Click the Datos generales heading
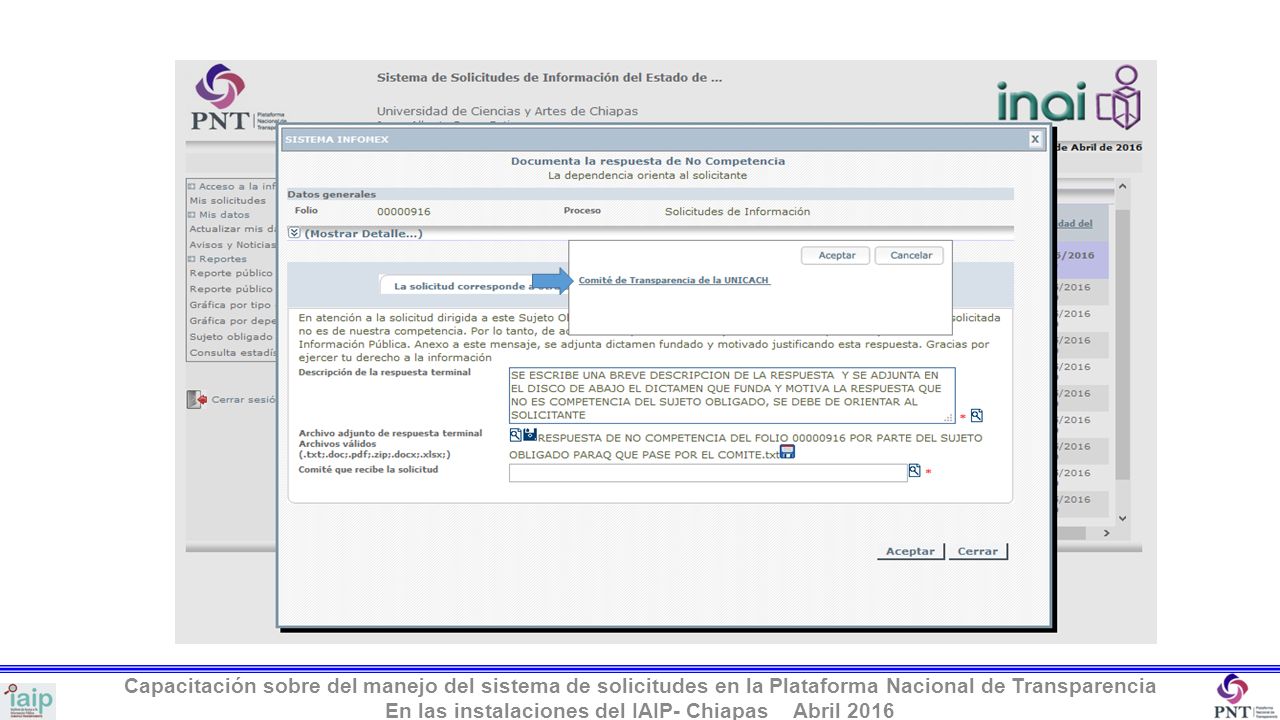Viewport: 1280px width, 720px height. coord(332,194)
